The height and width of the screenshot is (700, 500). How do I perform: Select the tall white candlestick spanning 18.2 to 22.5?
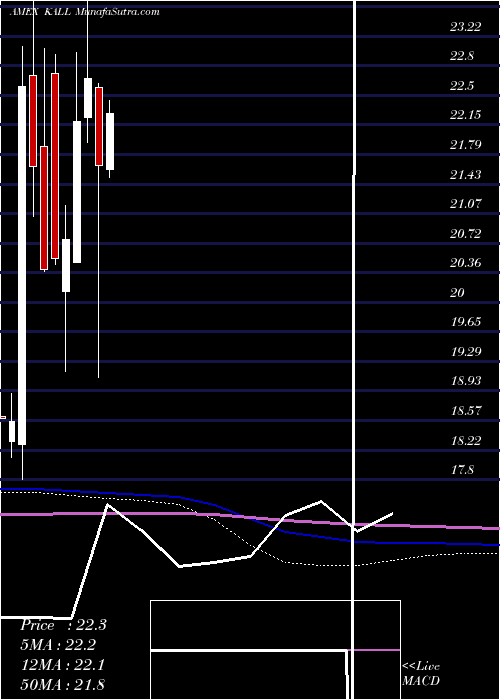22,265
